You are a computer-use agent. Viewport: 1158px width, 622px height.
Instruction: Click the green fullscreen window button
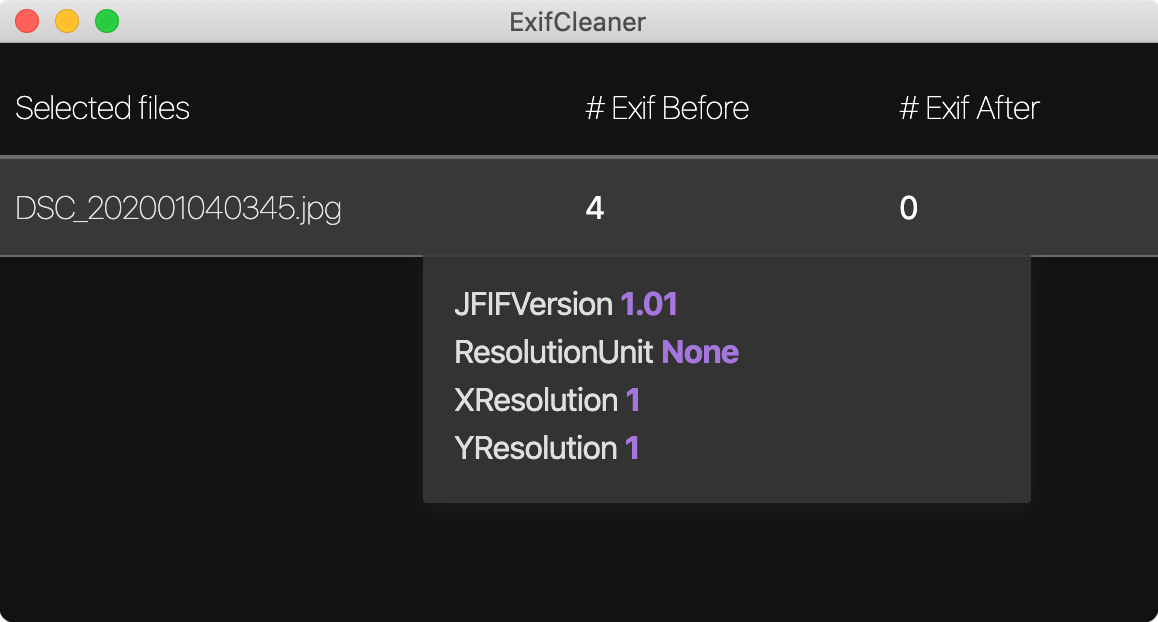click(x=107, y=21)
